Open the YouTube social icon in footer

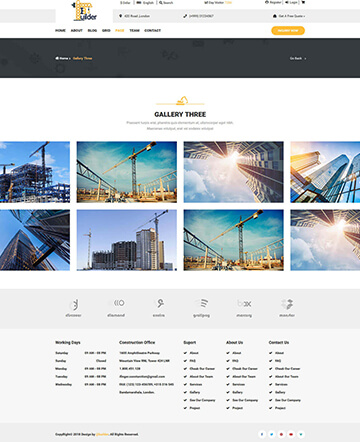coord(291,434)
